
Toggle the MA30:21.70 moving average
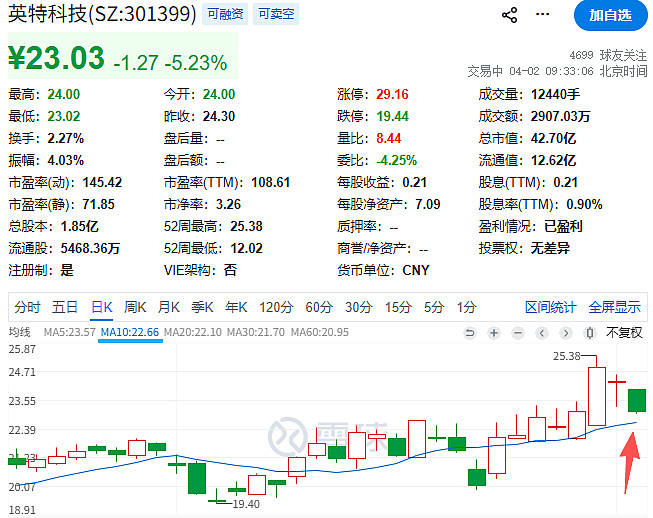click(256, 332)
